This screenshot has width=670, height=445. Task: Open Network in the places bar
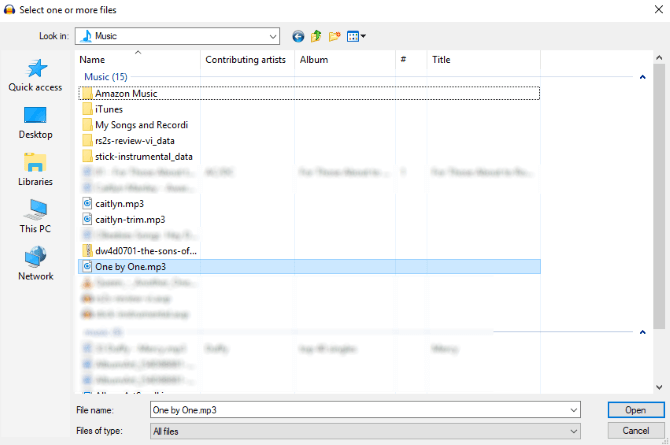coord(35,264)
